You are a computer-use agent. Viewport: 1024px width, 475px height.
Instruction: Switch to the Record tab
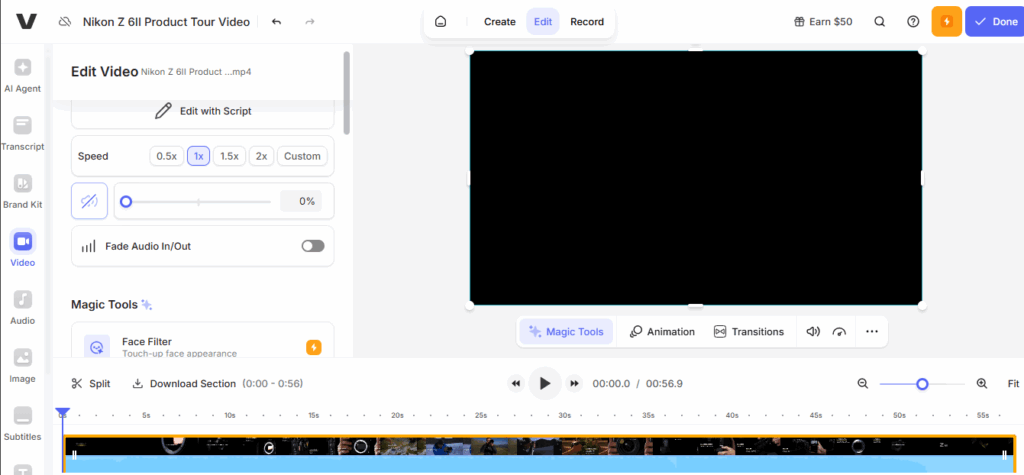[587, 21]
